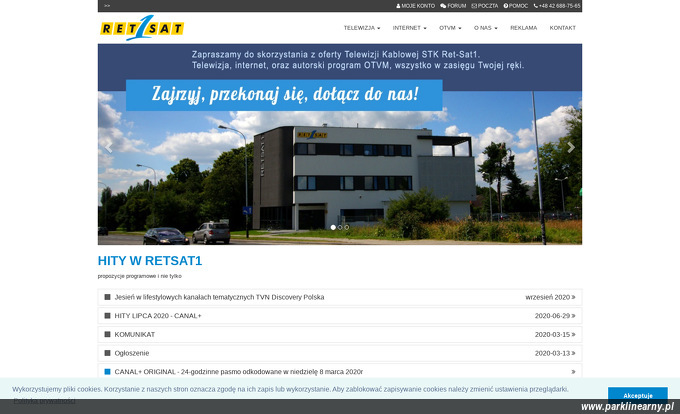Open the Polityka prywatności link
Image resolution: width=680 pixels, height=414 pixels.
(x=44, y=401)
